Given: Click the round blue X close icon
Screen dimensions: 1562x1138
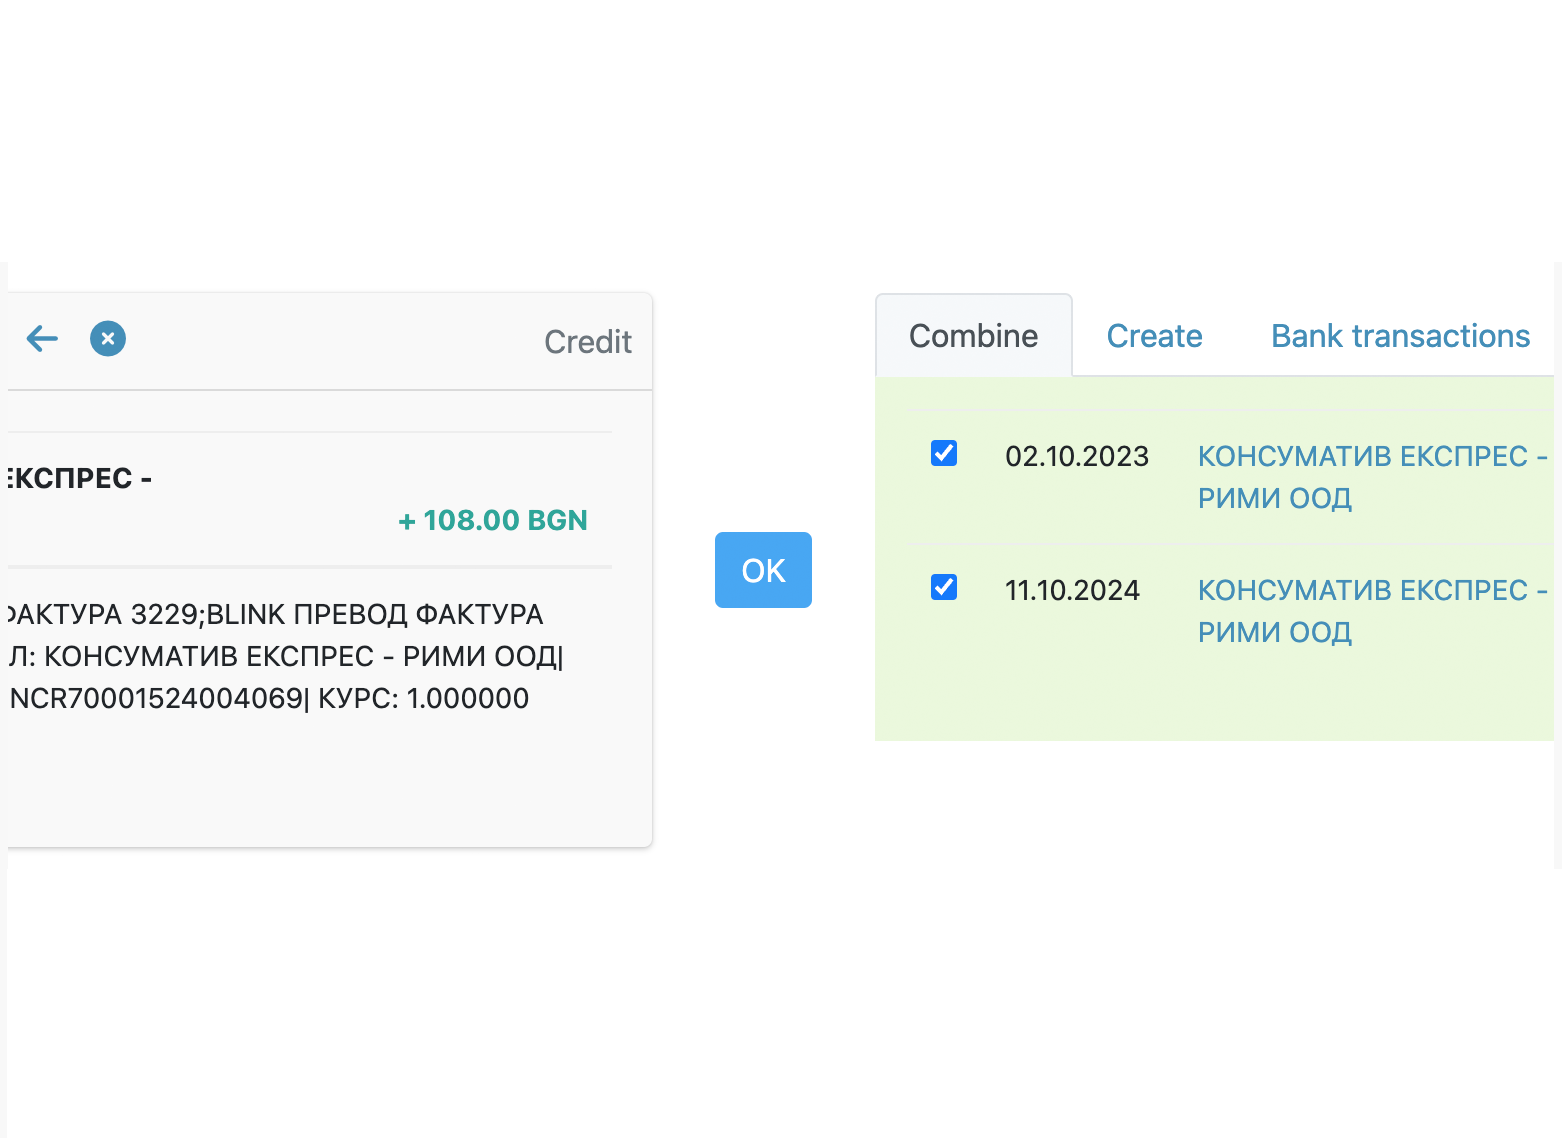Looking at the screenshot, I should click(x=108, y=339).
